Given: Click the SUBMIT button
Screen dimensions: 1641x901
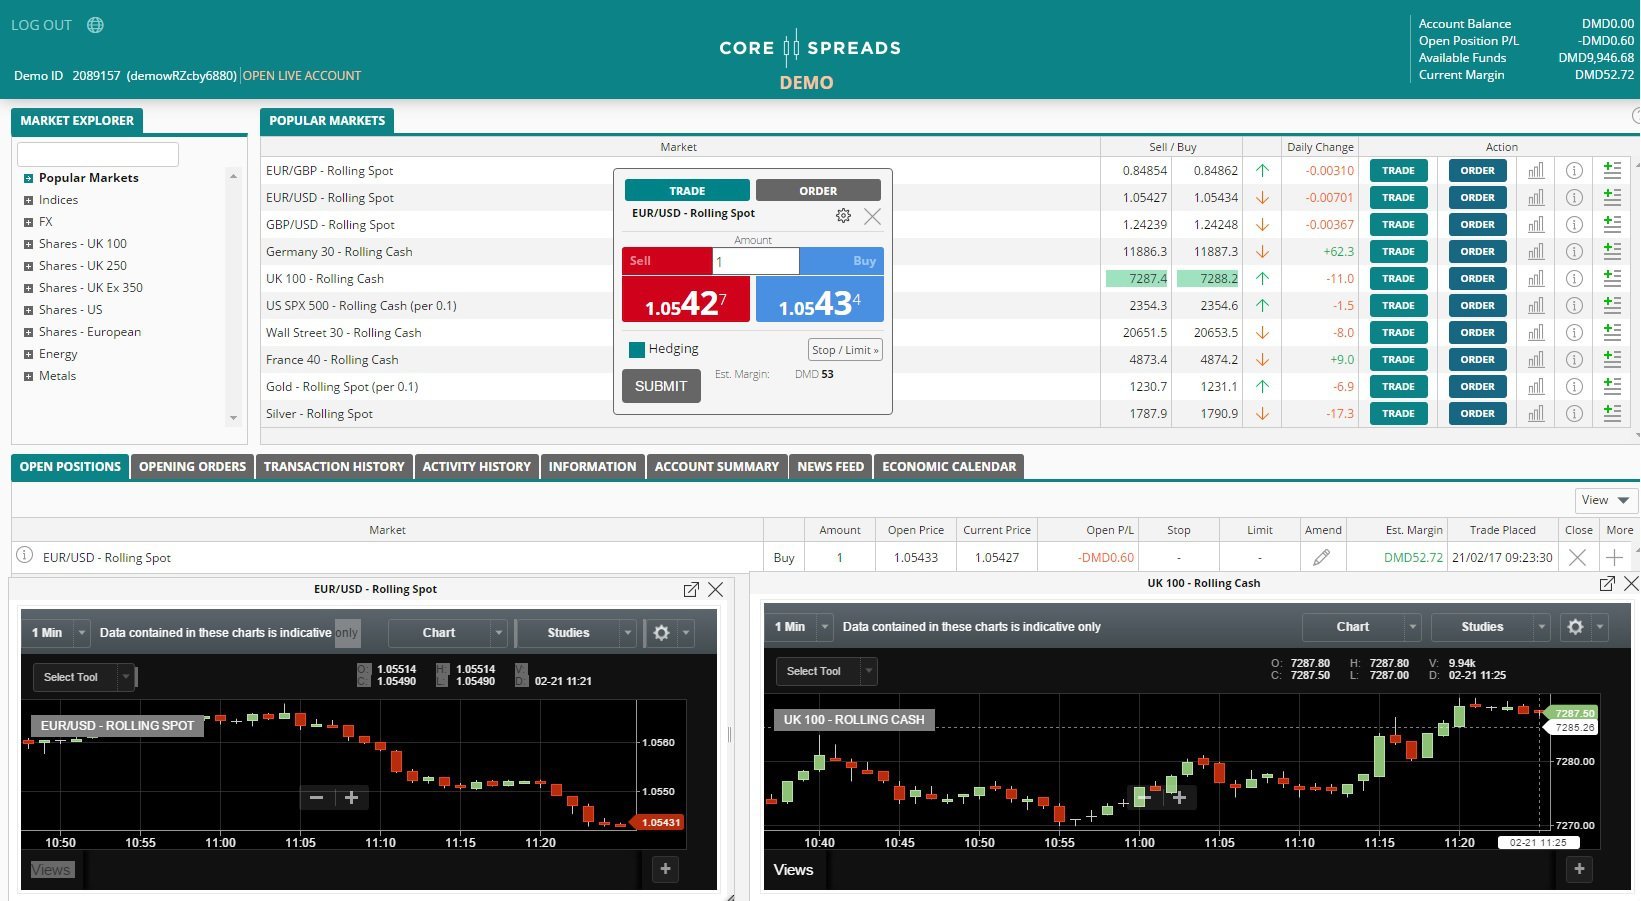Looking at the screenshot, I should point(661,386).
